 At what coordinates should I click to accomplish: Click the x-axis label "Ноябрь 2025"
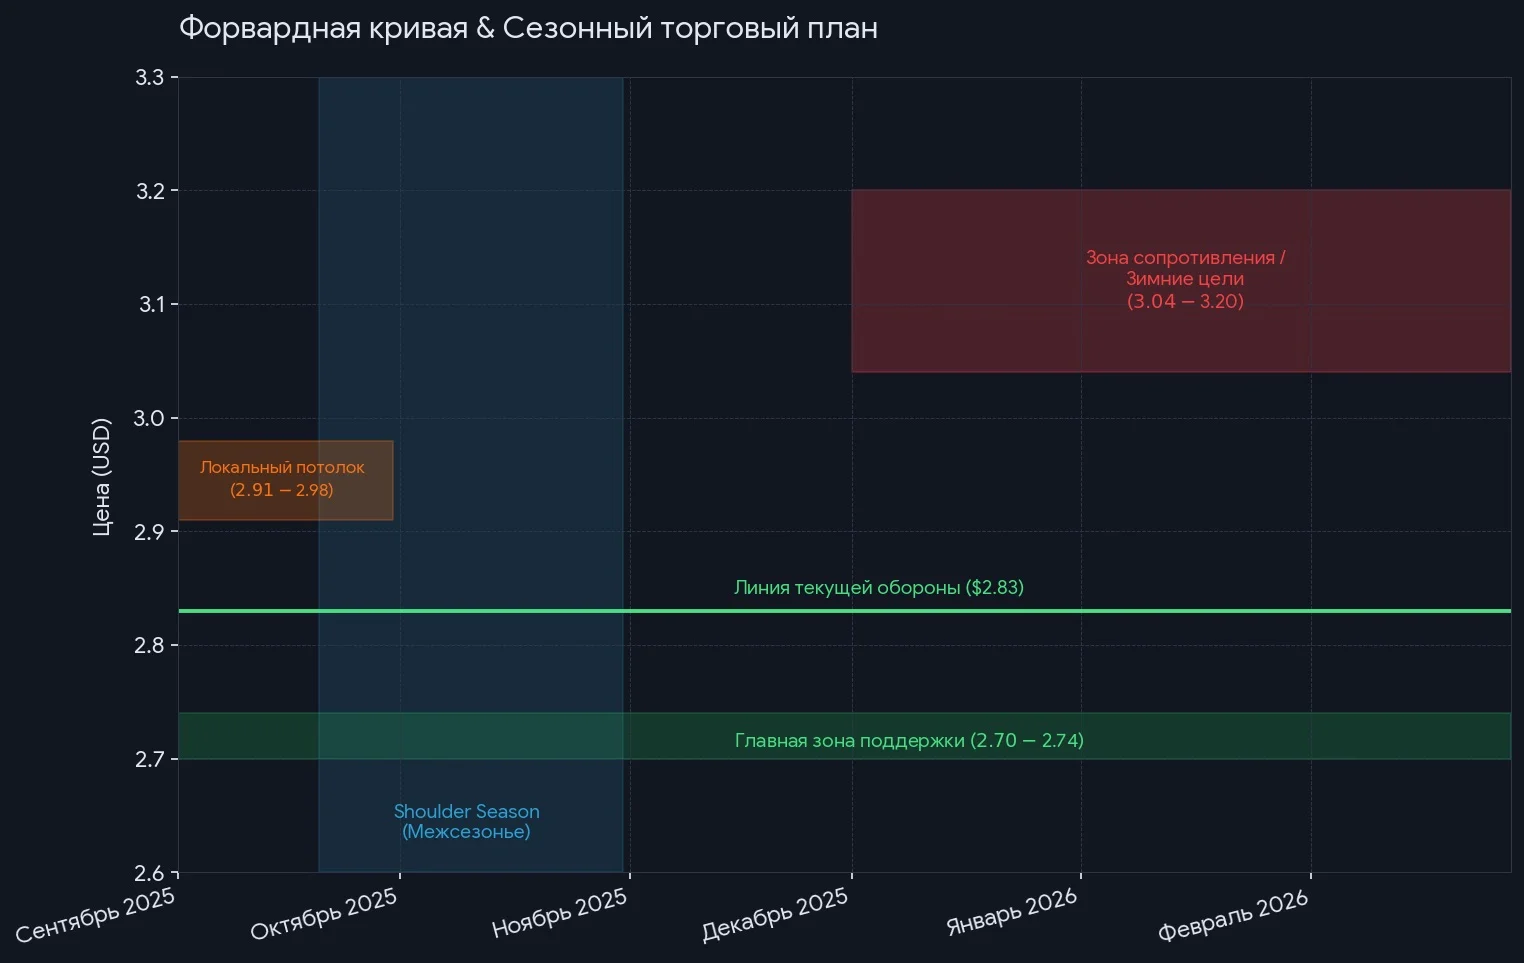560,913
